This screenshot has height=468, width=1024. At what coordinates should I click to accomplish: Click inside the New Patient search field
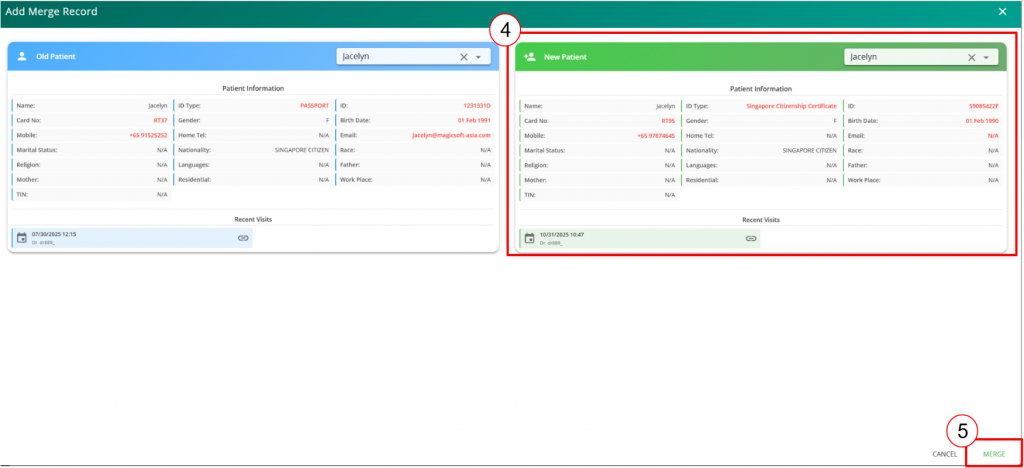[x=900, y=58]
